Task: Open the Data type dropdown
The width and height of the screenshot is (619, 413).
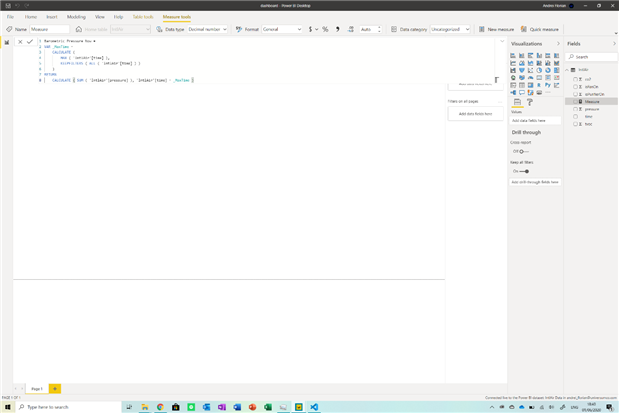Action: click(x=207, y=30)
